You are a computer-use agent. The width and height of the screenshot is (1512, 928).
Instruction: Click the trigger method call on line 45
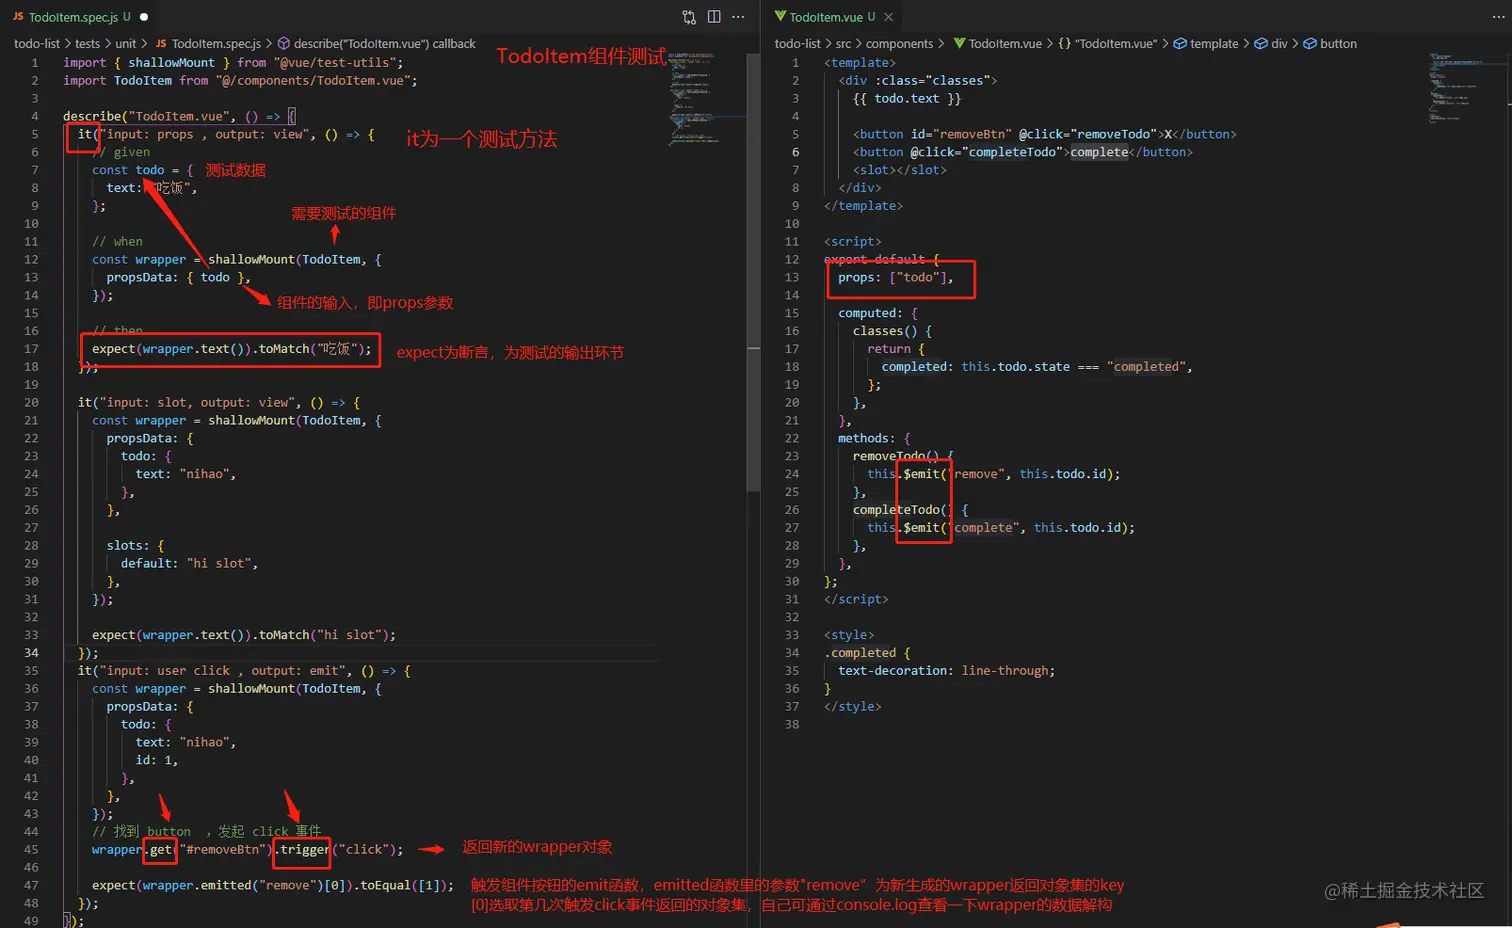[305, 850]
